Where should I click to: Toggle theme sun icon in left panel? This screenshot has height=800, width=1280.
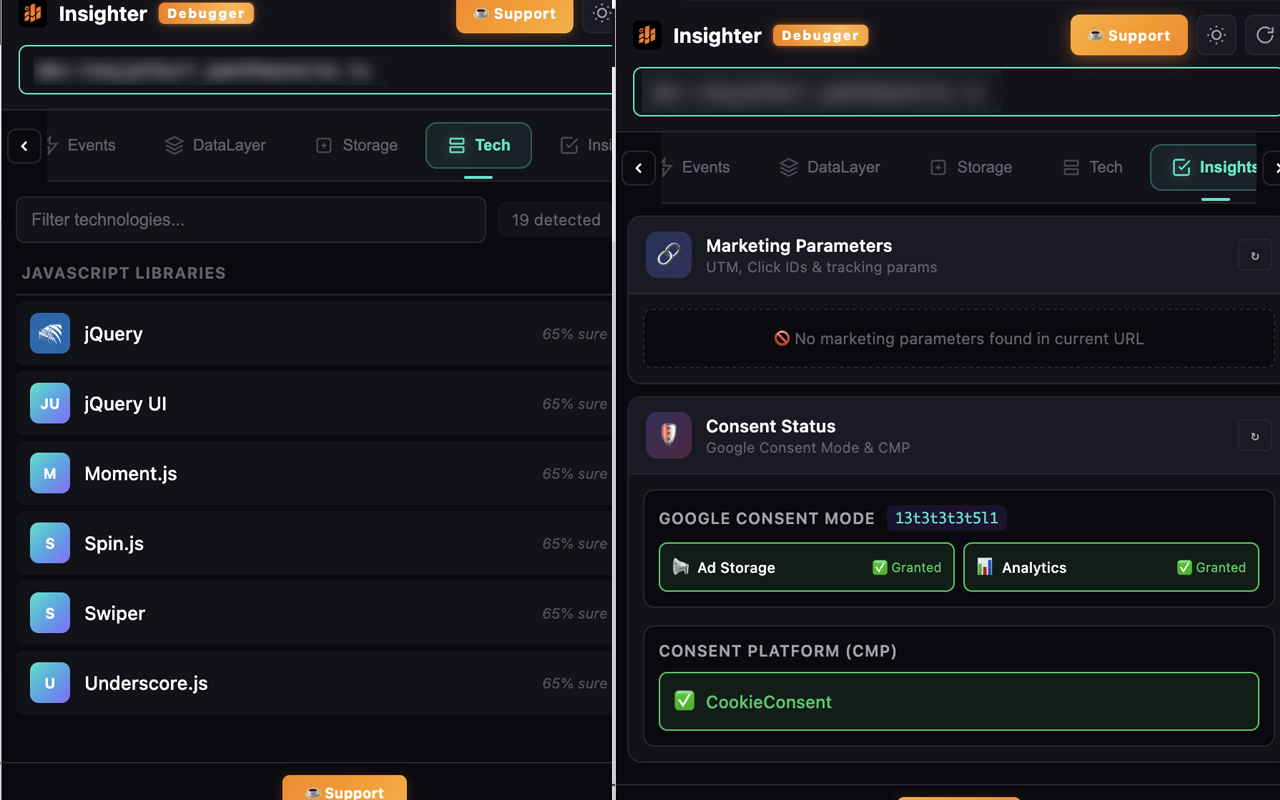click(x=601, y=14)
